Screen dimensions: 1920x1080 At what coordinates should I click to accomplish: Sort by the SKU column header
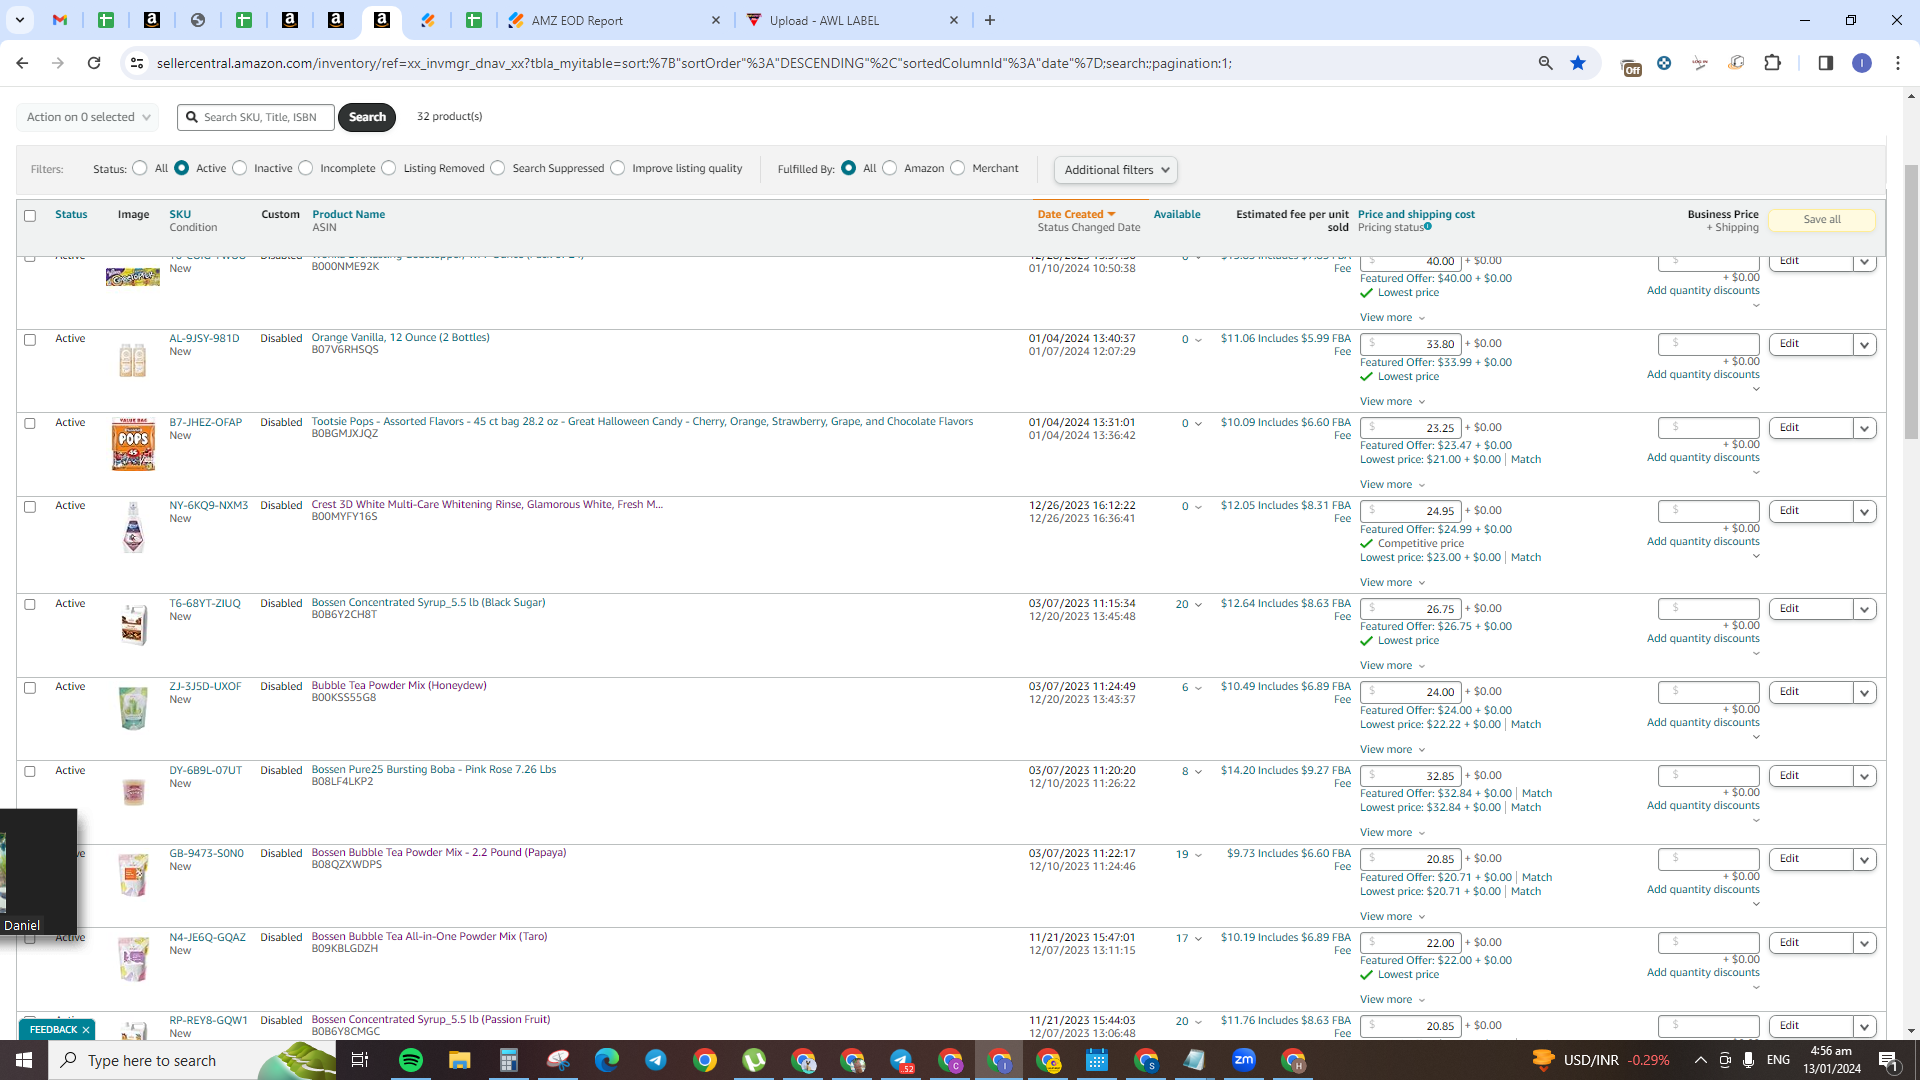pyautogui.click(x=180, y=214)
